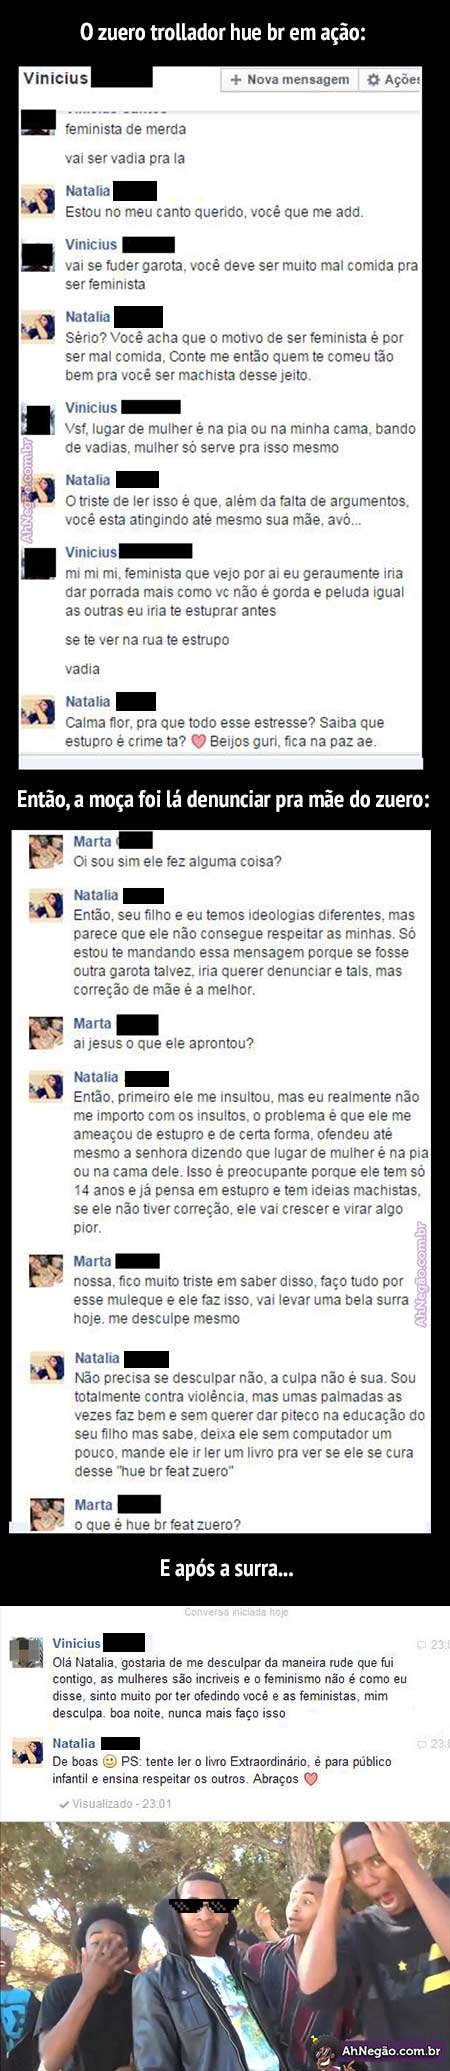
Task: Click Vinicius' name above 'Vsf, lugar de mulher'
Action: (91, 407)
